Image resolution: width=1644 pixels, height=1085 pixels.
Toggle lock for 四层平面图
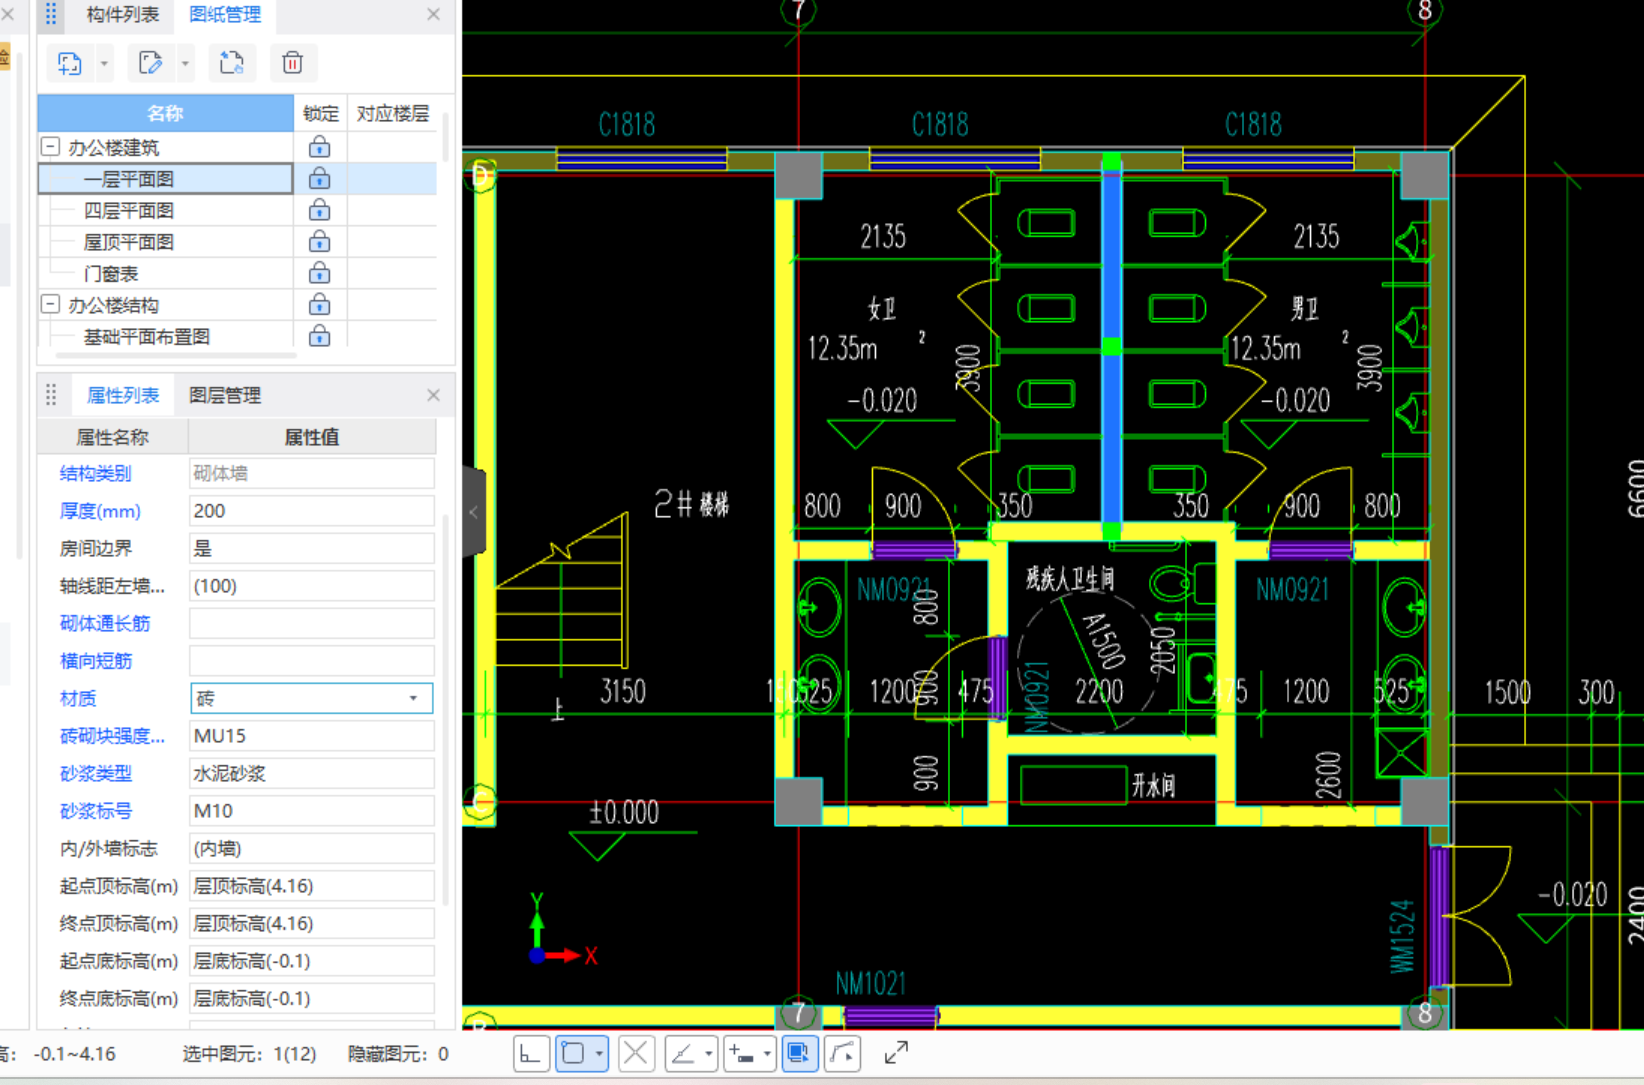tap(319, 210)
